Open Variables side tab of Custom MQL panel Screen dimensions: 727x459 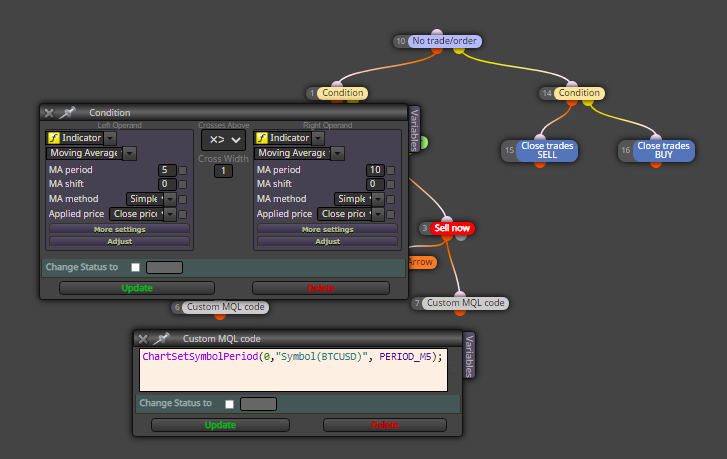click(469, 356)
